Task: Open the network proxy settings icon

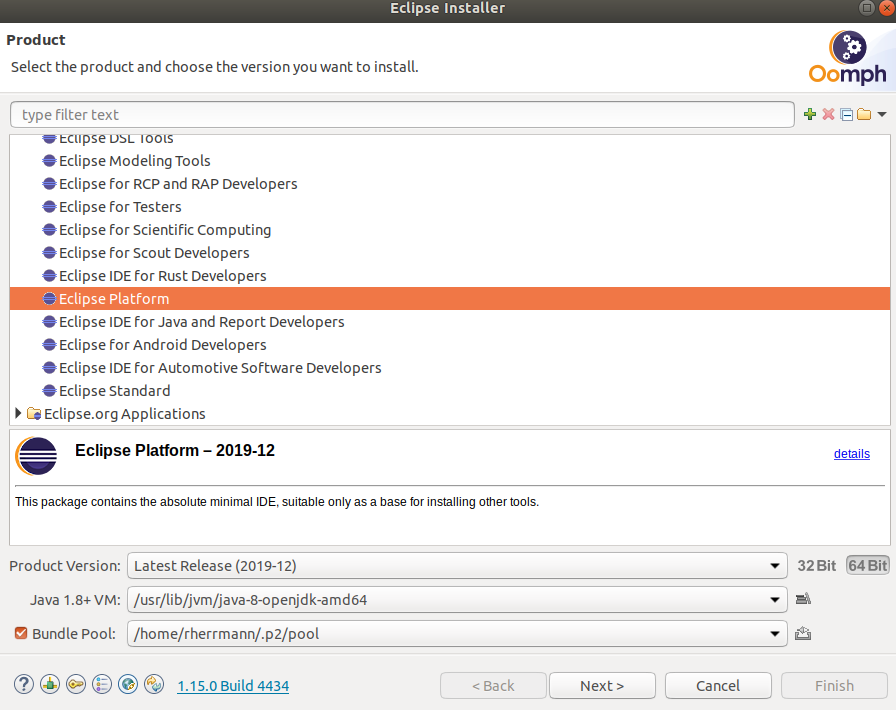Action: [49, 685]
